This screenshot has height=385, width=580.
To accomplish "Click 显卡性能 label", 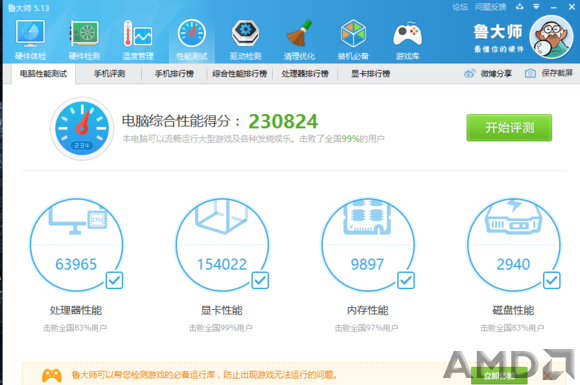I will (222, 310).
